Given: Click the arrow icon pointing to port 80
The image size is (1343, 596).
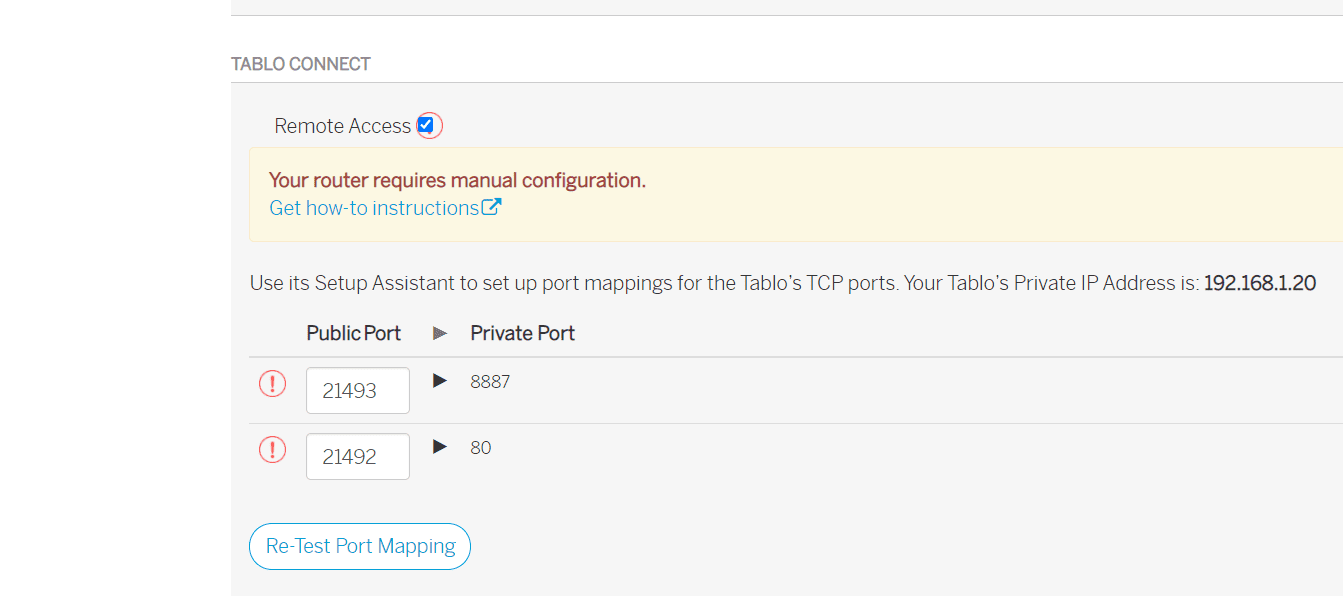Looking at the screenshot, I should tap(440, 447).
